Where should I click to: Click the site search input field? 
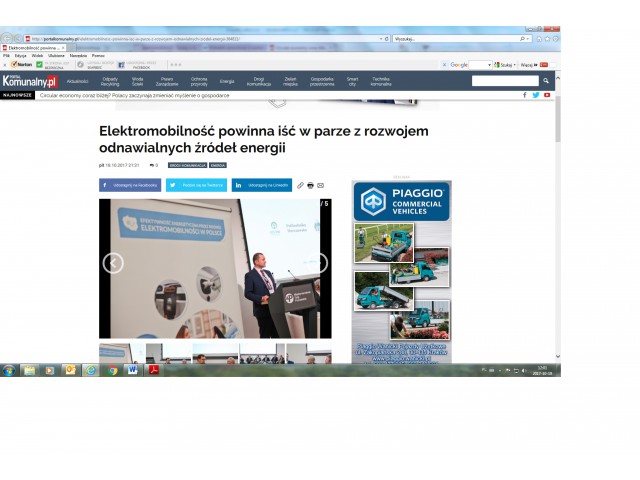[503, 81]
